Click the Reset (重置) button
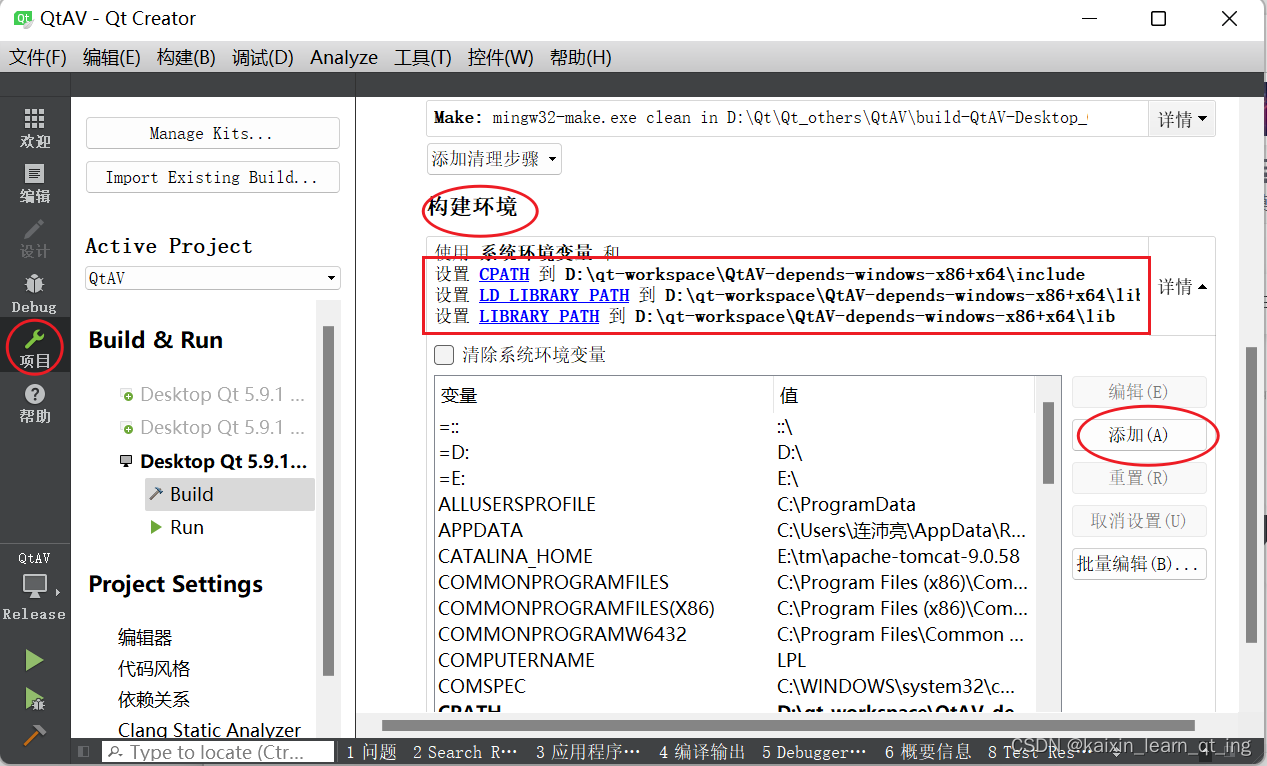Viewport: 1267px width, 766px height. tap(1139, 478)
